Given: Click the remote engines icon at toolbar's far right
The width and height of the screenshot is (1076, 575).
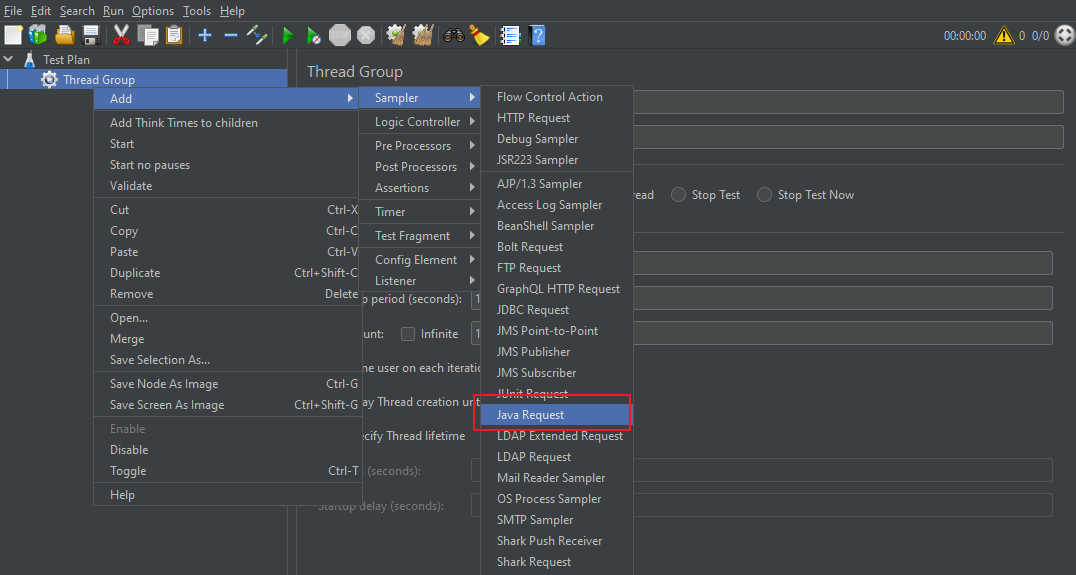Looking at the screenshot, I should 1064,35.
